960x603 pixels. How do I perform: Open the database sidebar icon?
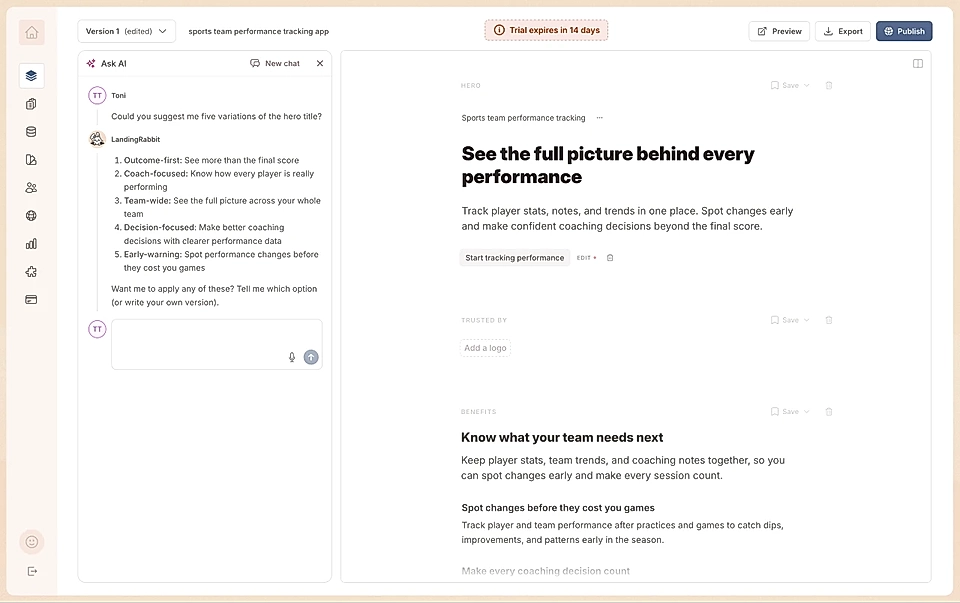tap(31, 132)
